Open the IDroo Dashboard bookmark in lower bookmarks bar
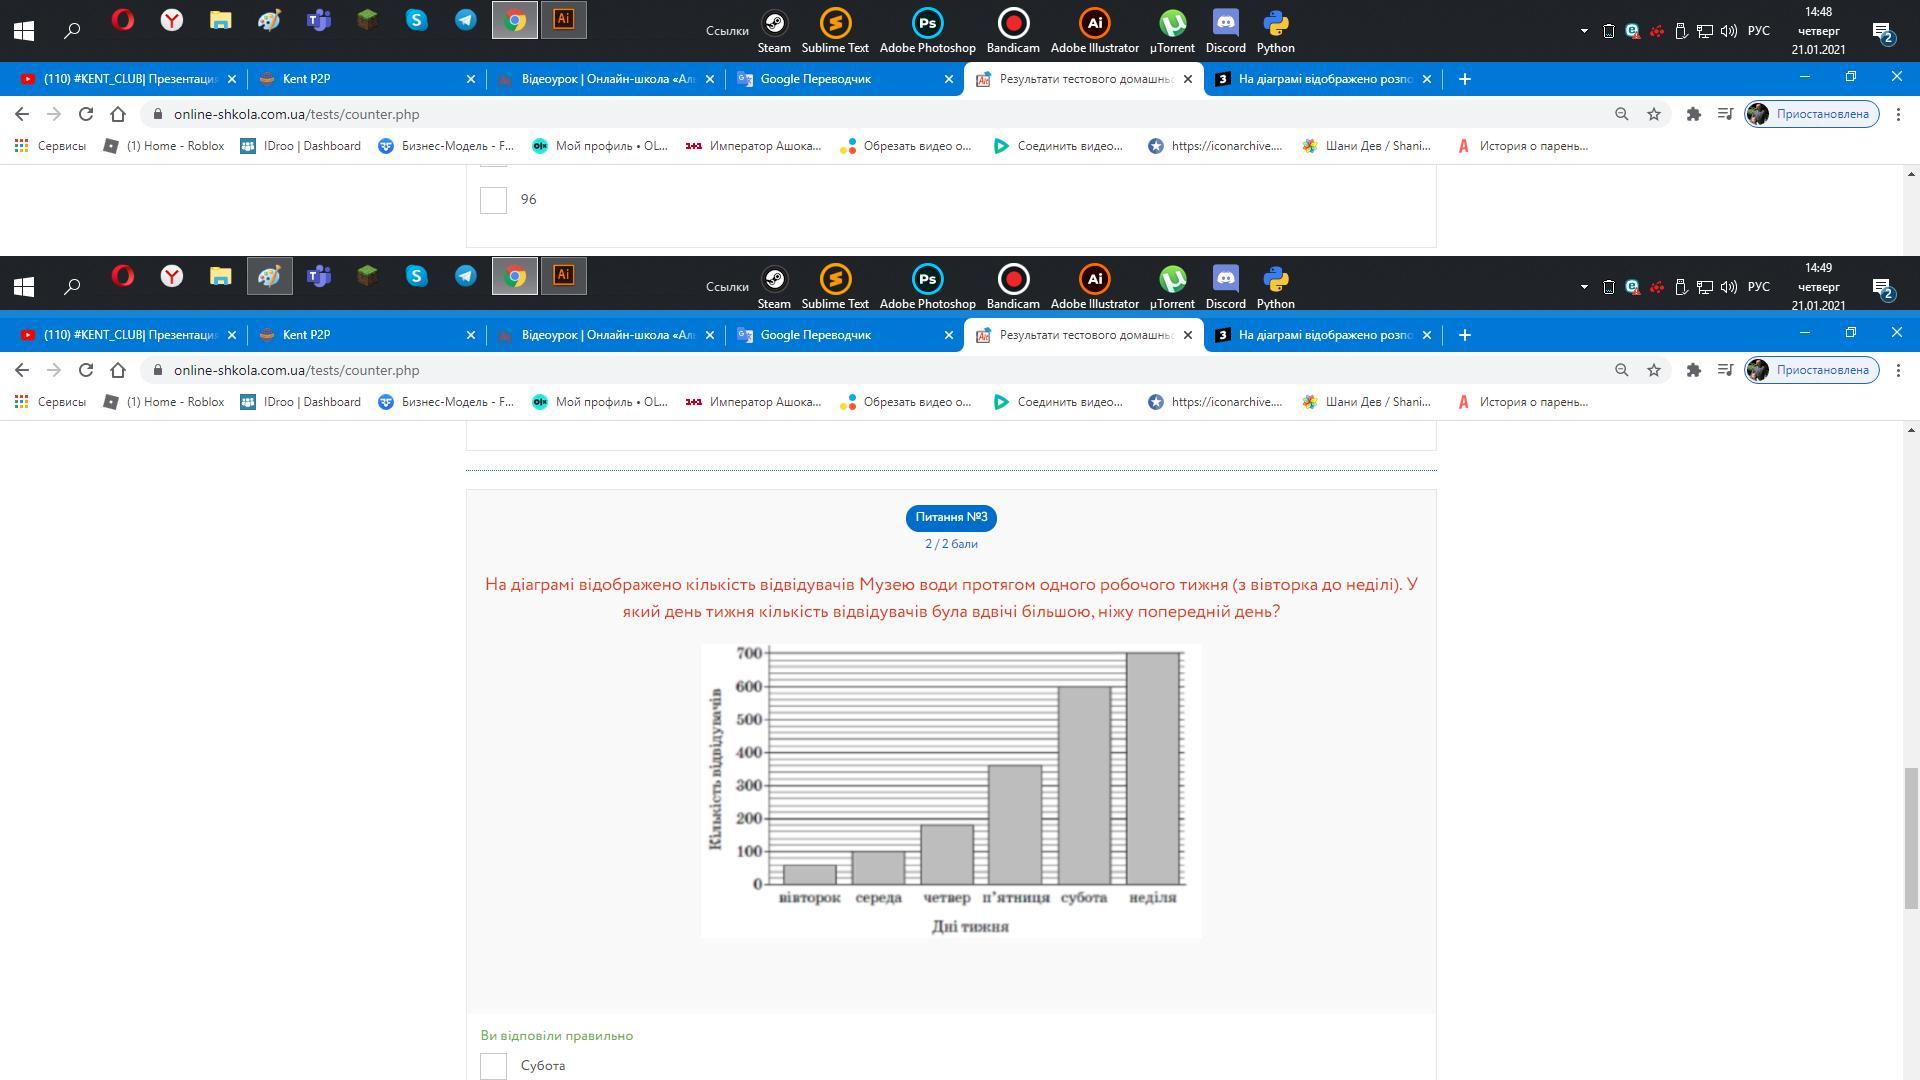 point(301,402)
